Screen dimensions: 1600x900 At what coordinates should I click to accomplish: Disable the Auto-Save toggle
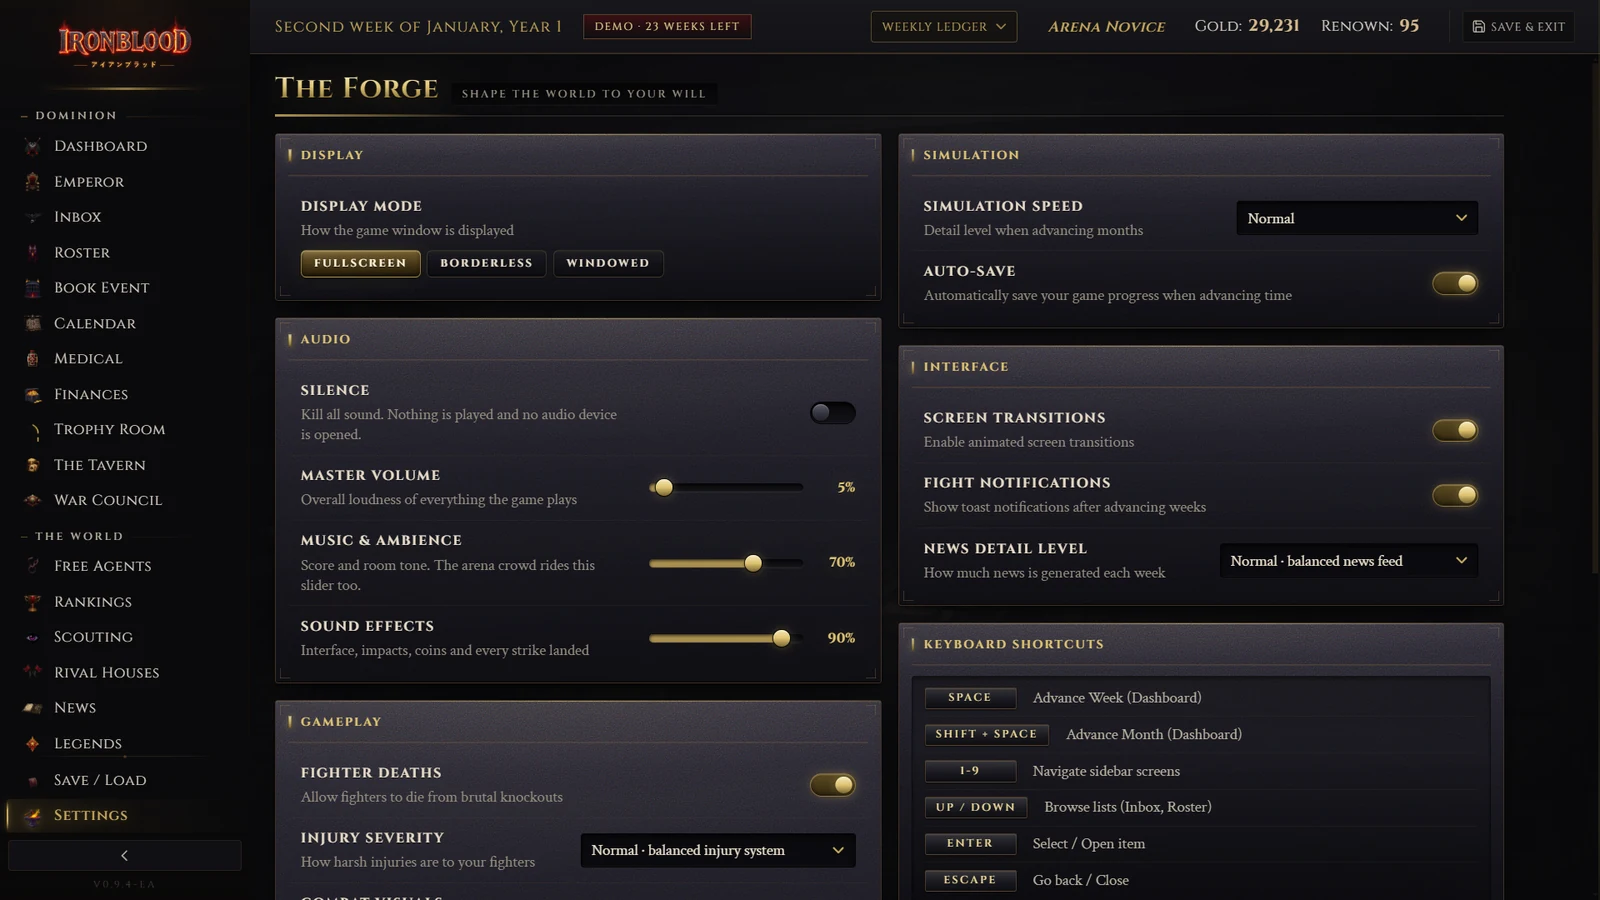click(x=1455, y=284)
